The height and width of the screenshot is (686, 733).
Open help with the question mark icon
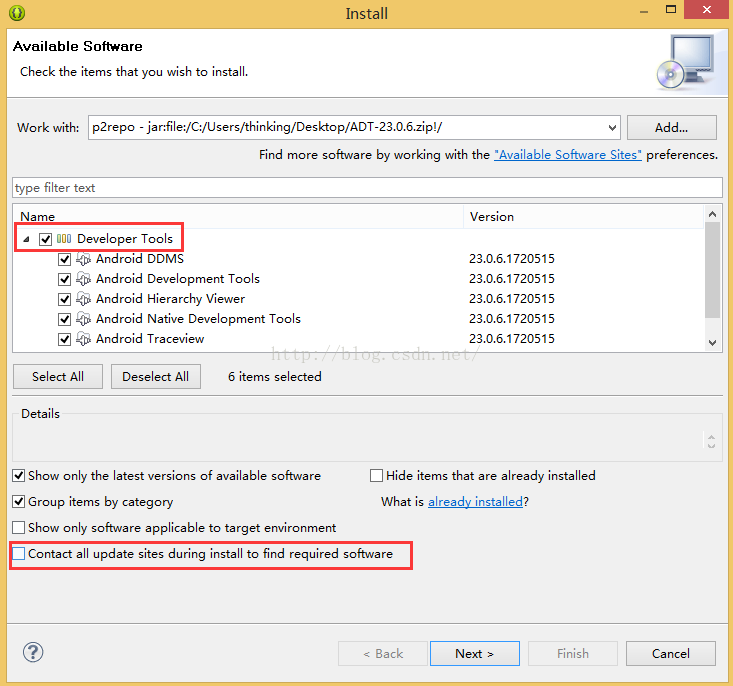(x=33, y=652)
